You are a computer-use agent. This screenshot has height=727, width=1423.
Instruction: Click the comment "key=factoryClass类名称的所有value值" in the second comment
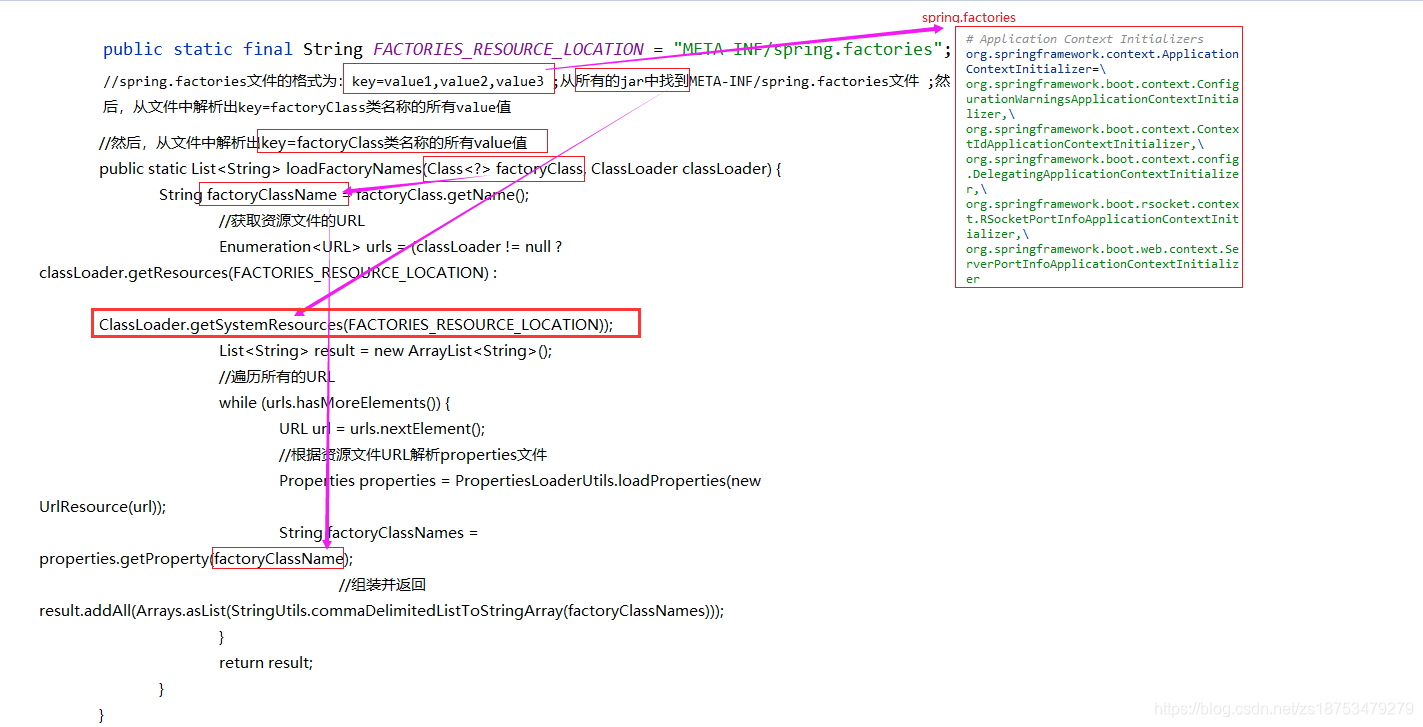coord(394,142)
